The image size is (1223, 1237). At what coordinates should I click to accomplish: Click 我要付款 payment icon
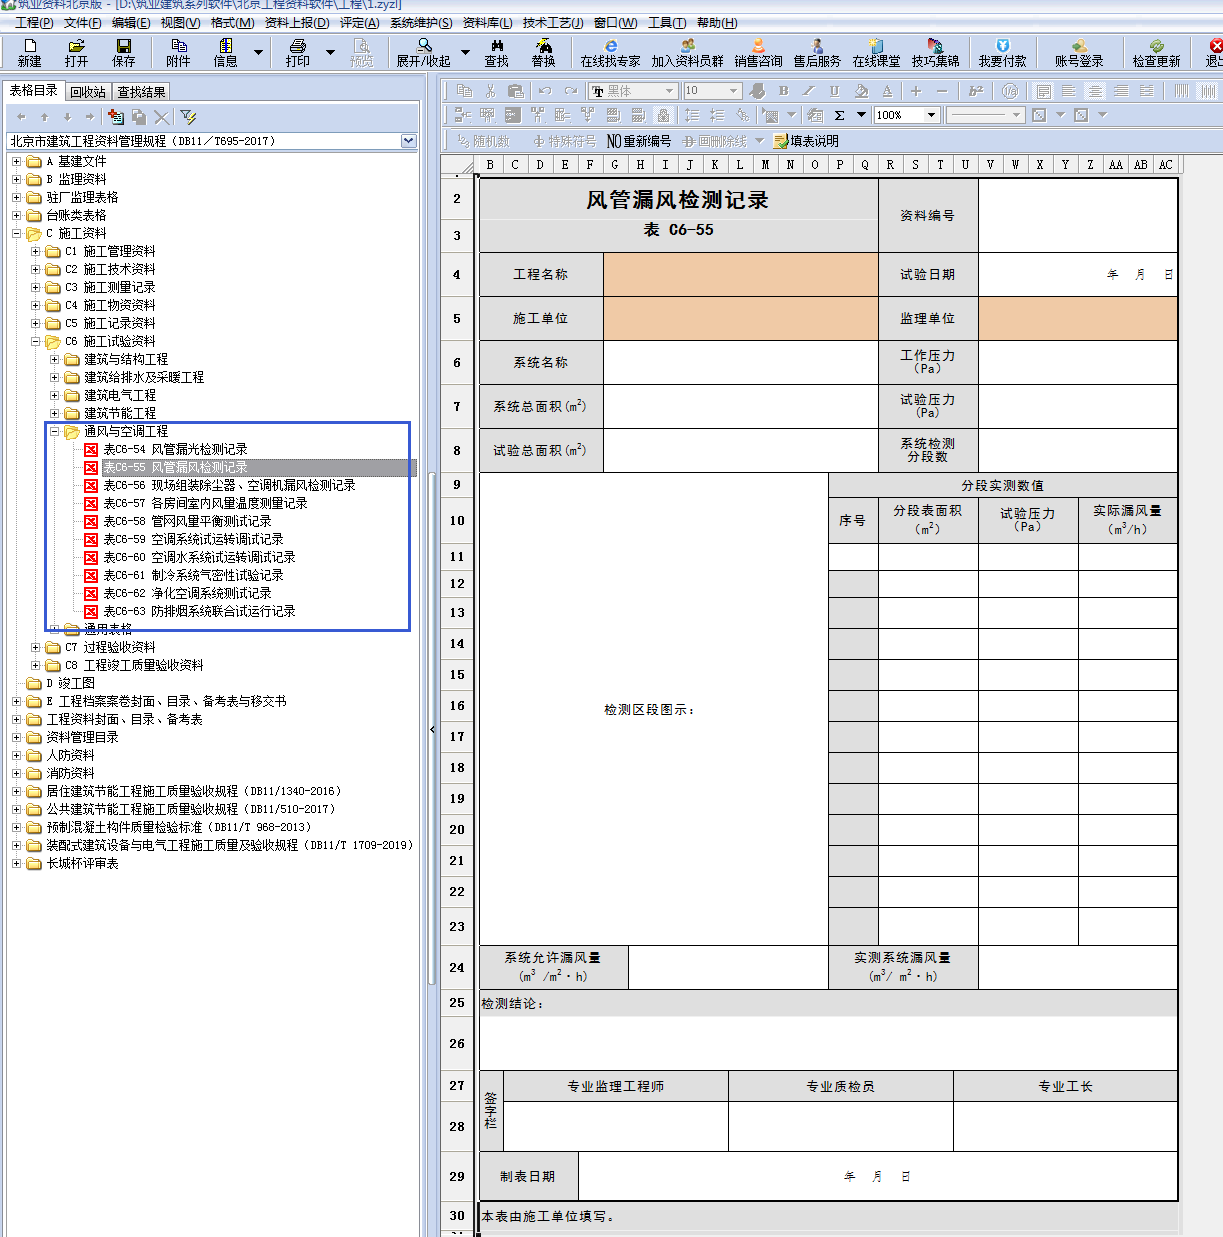(1002, 52)
